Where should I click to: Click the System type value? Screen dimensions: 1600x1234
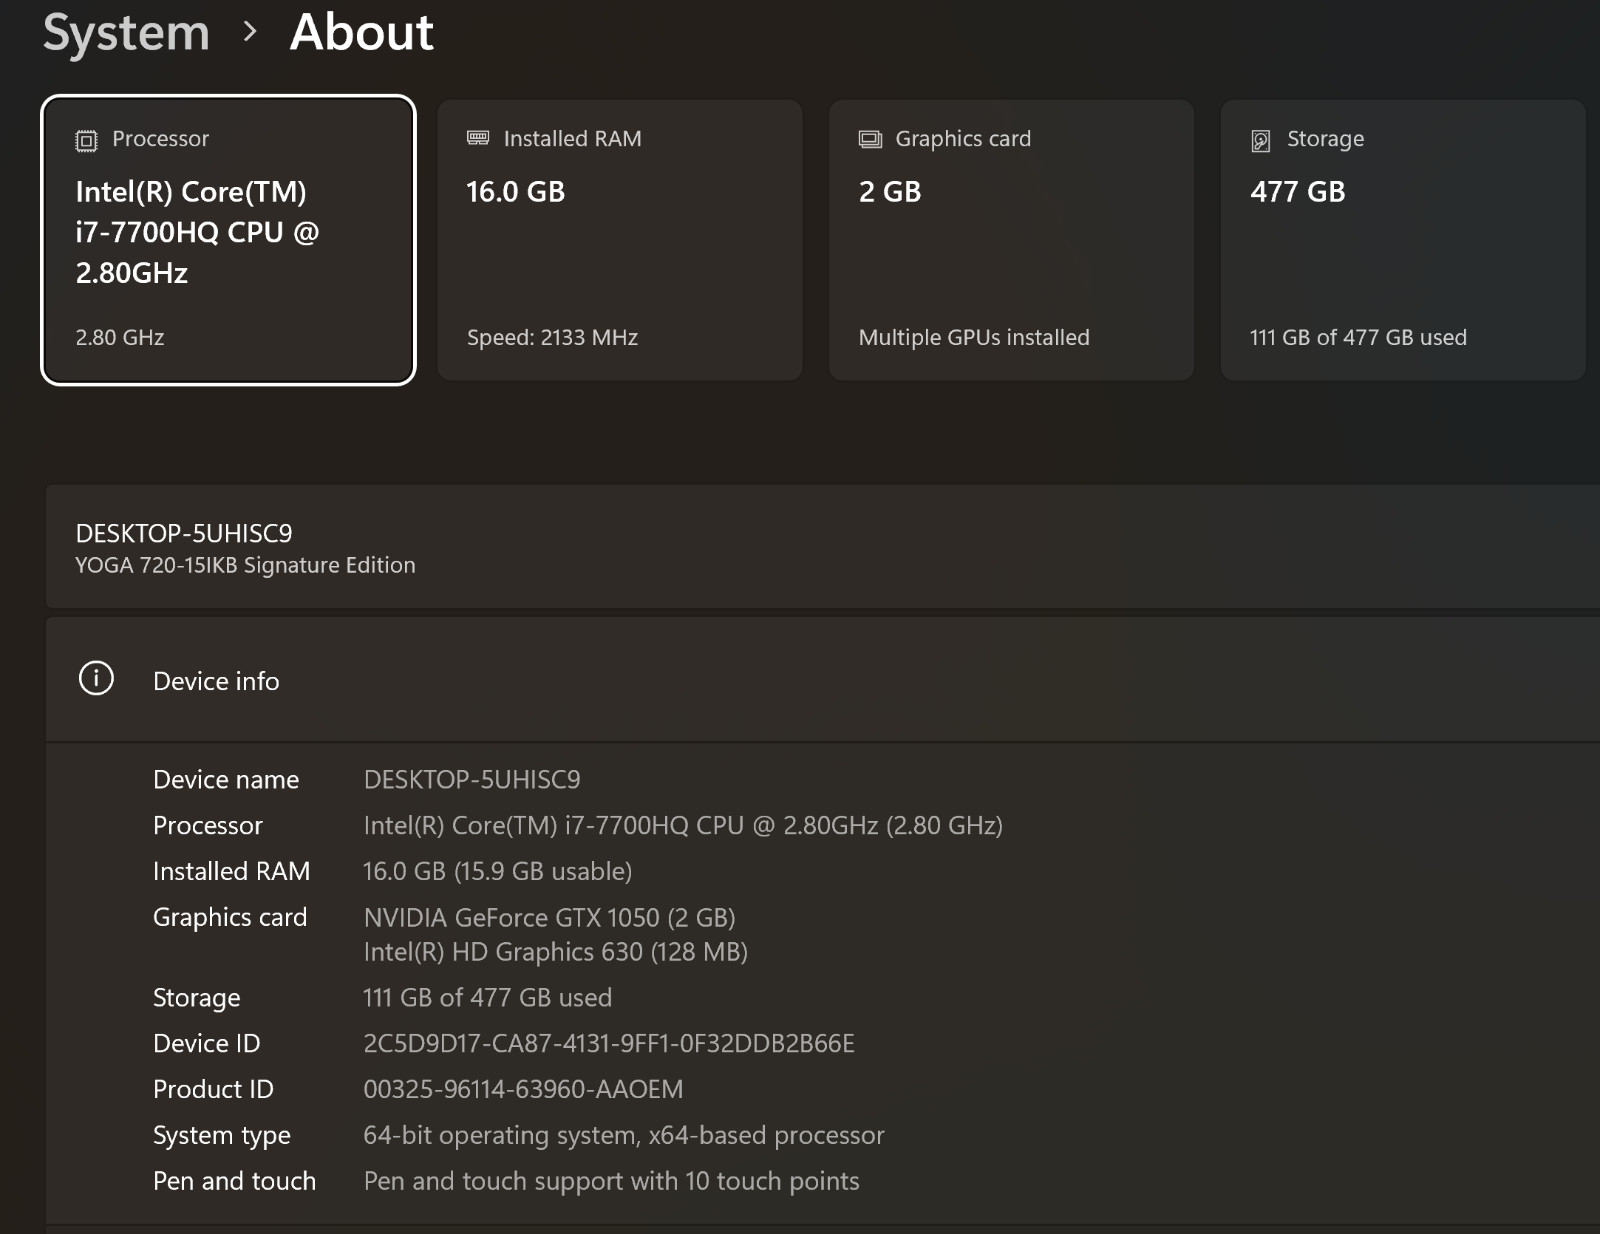(x=624, y=1135)
